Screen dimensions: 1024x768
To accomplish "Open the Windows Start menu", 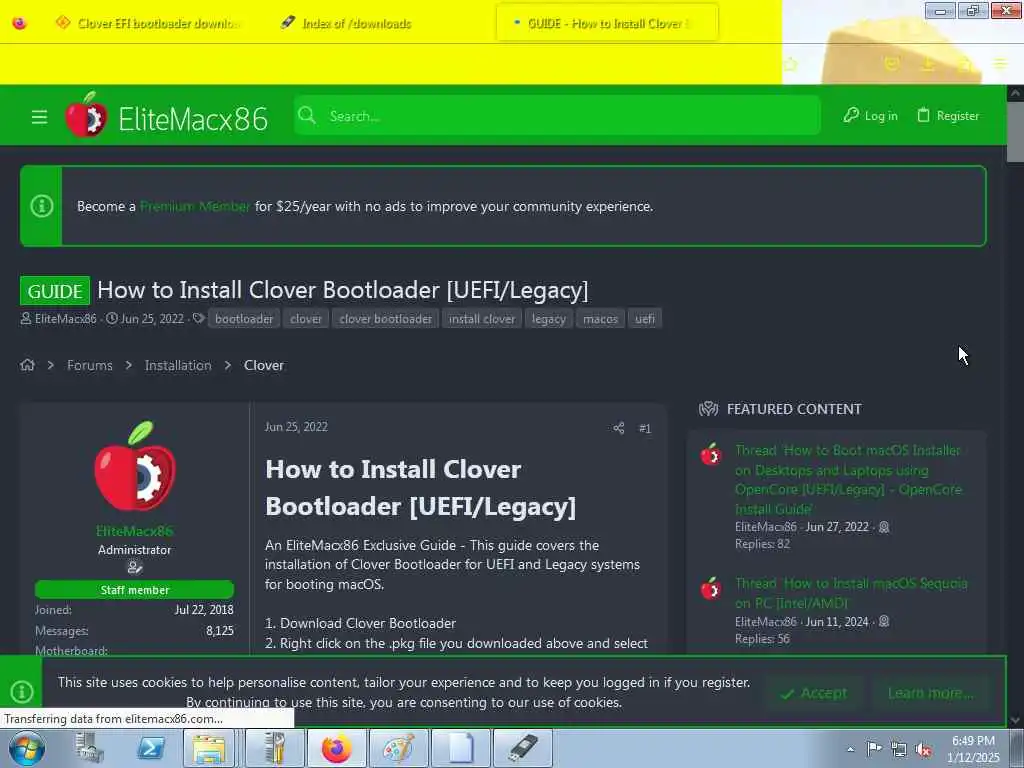I will click(27, 748).
